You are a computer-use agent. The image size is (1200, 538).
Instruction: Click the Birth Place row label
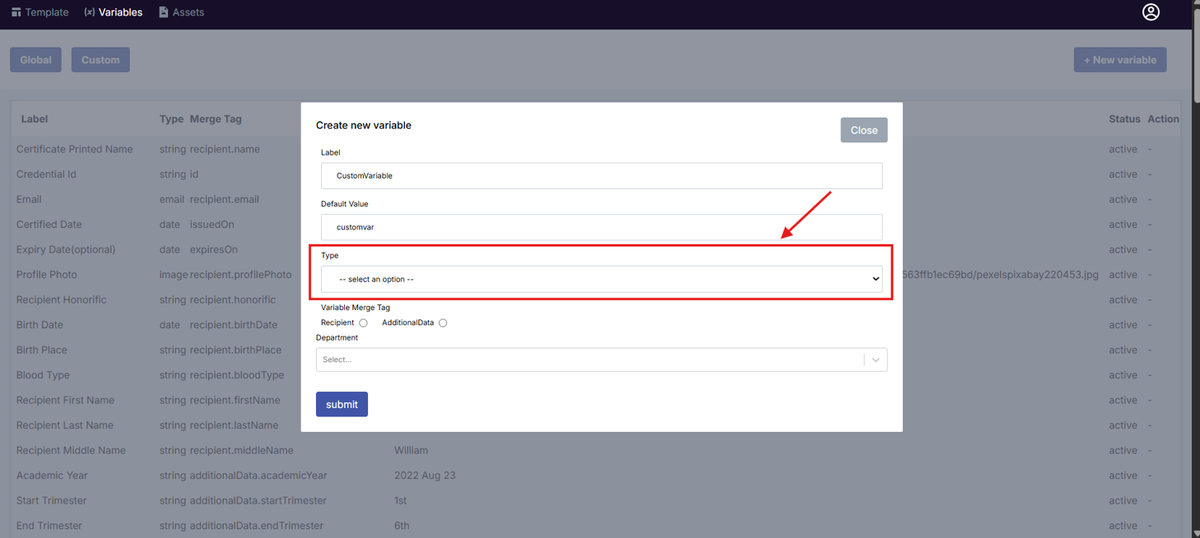42,350
